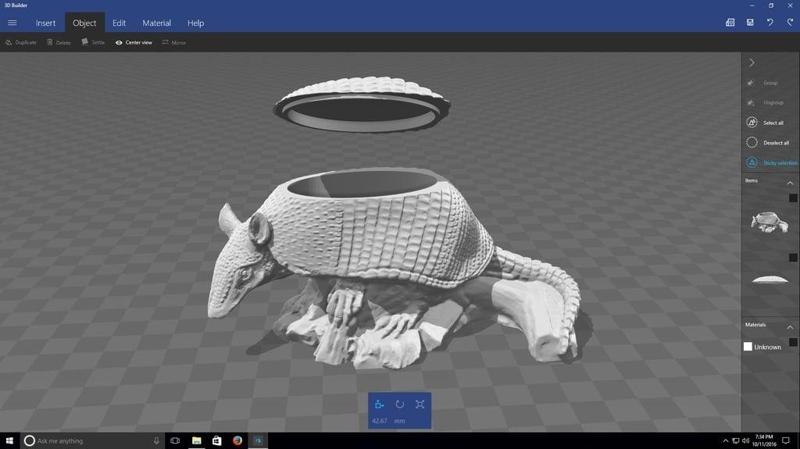800x449 pixels.
Task: Collapse the Items section chevron
Action: (790, 182)
